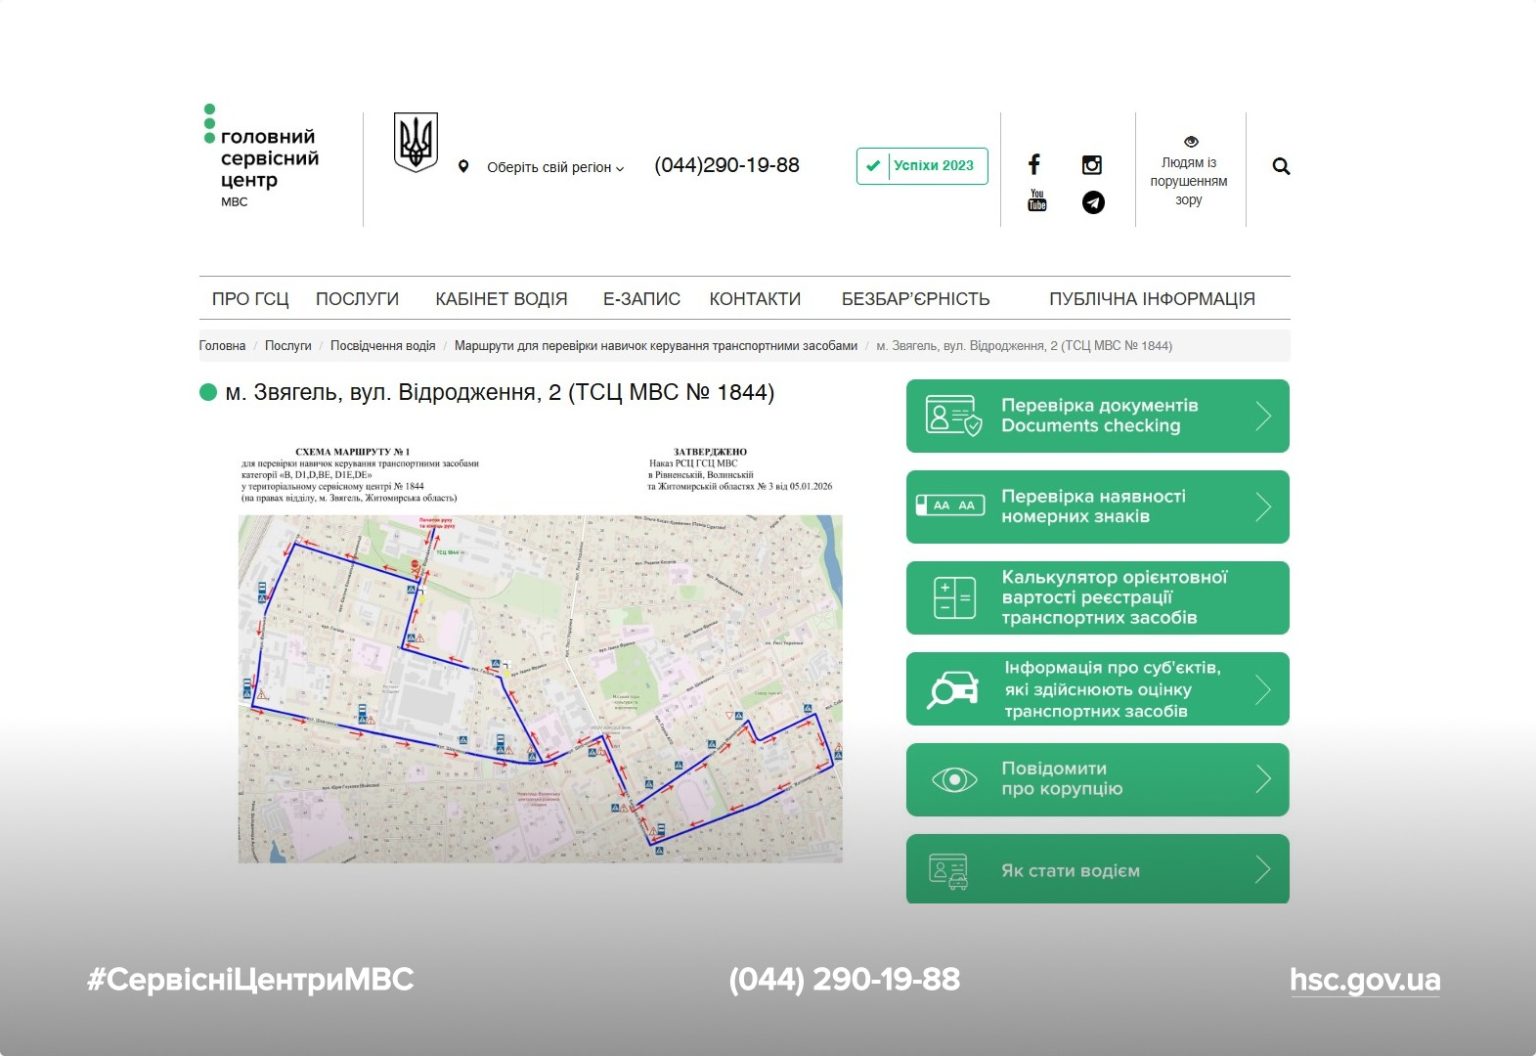This screenshot has width=1536, height=1056.
Task: Click the Головна breadcrumb link
Action: 222,346
